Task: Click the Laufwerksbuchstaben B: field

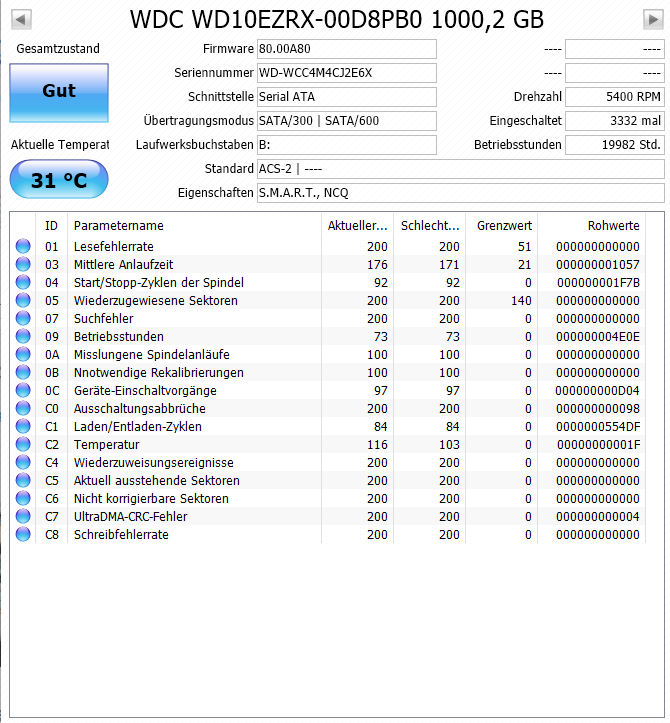Action: point(347,145)
